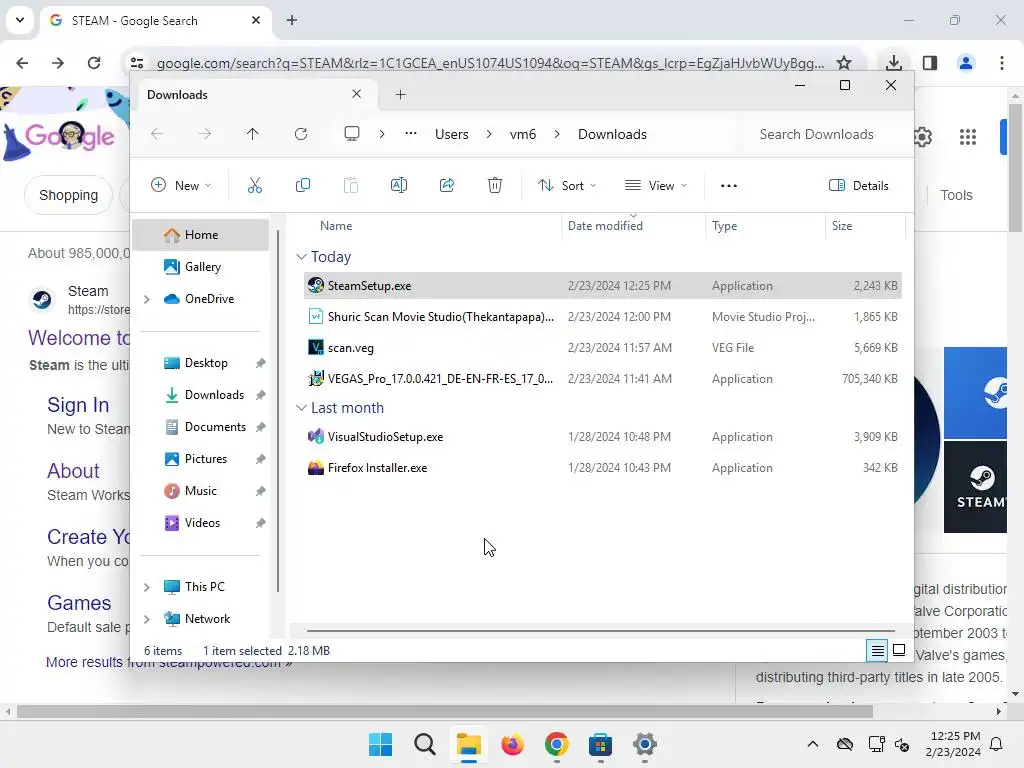
Task: Select Gallery in navigation pane
Action: (200, 267)
